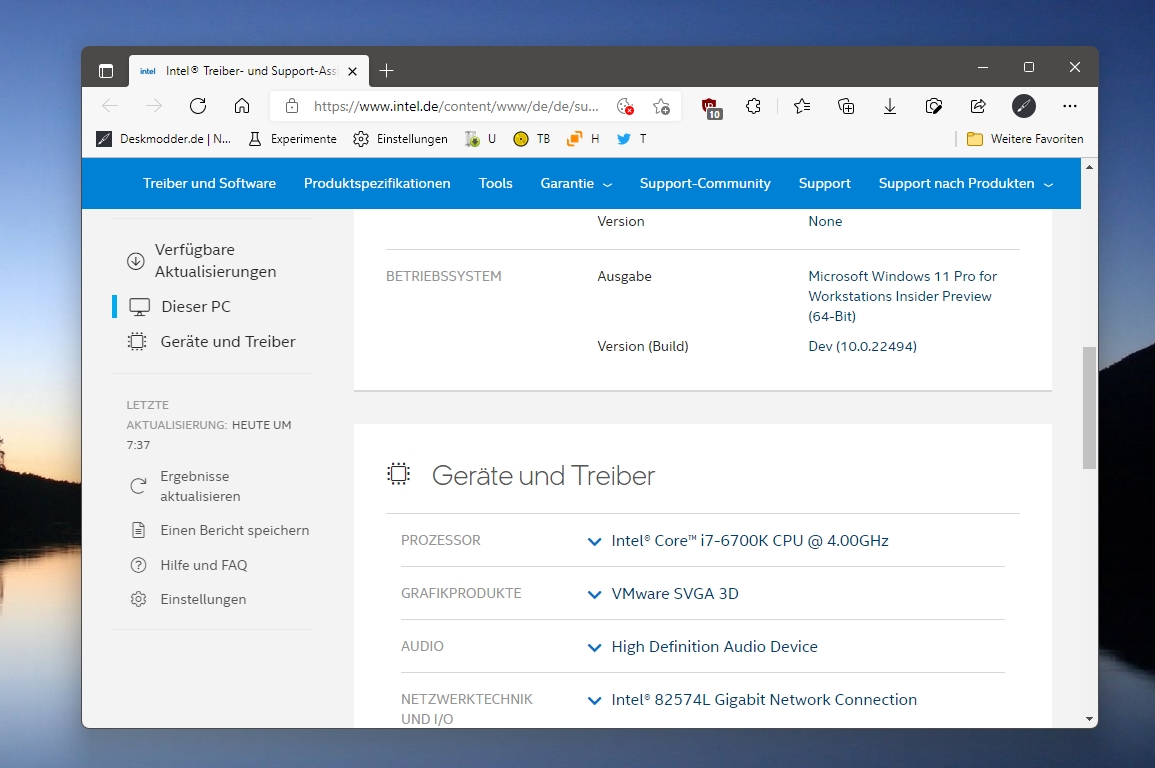Open the tab actions menu icon
This screenshot has height=768, width=1155.
click(x=106, y=71)
